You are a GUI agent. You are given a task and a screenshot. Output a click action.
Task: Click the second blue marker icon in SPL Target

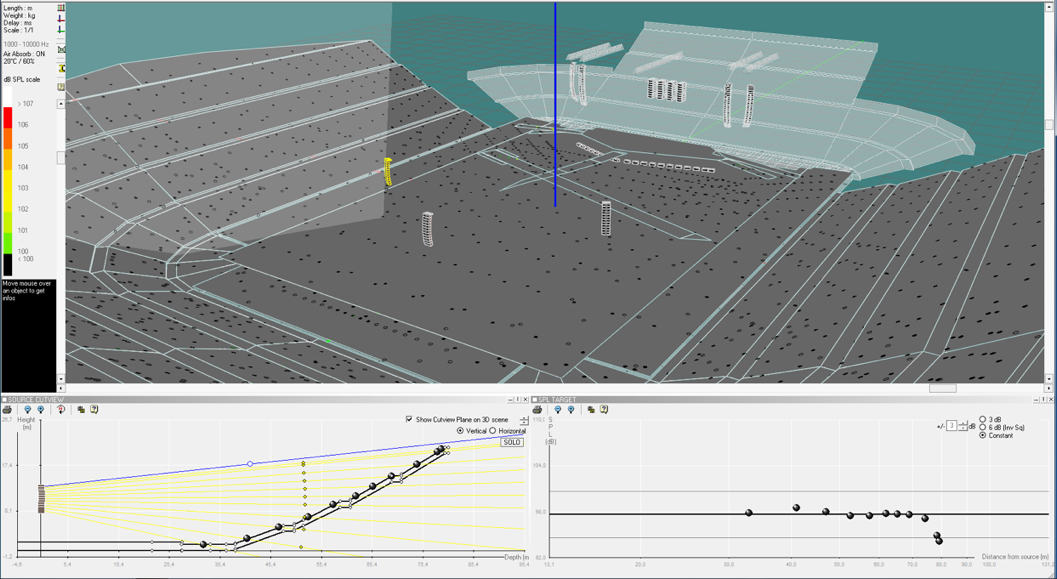(571, 409)
